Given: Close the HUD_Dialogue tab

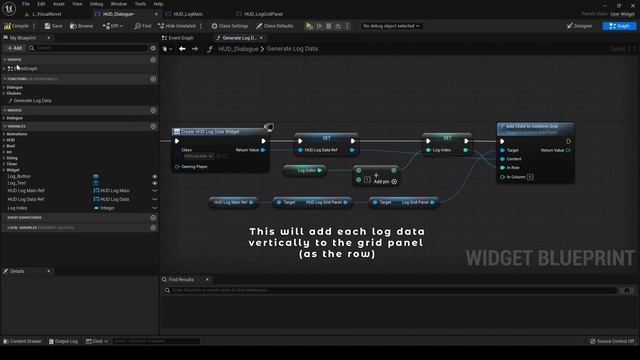Looking at the screenshot, I should (x=156, y=14).
